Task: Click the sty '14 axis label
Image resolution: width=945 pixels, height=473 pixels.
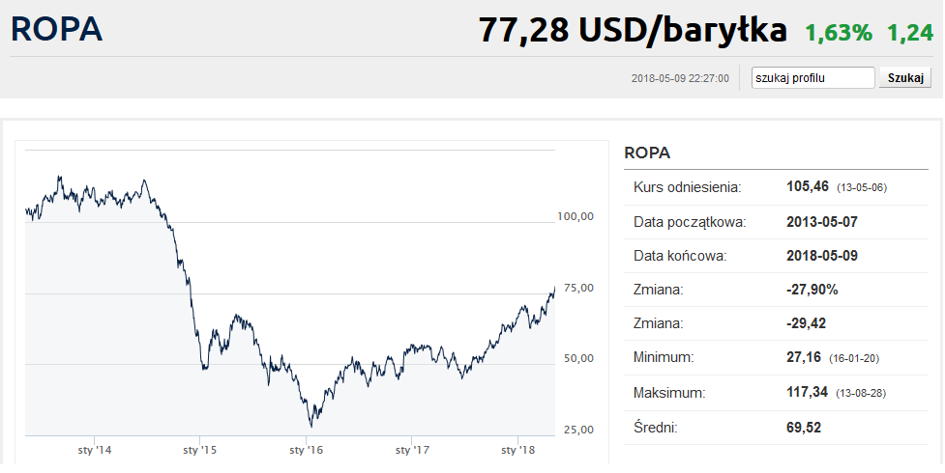Action: click(93, 451)
